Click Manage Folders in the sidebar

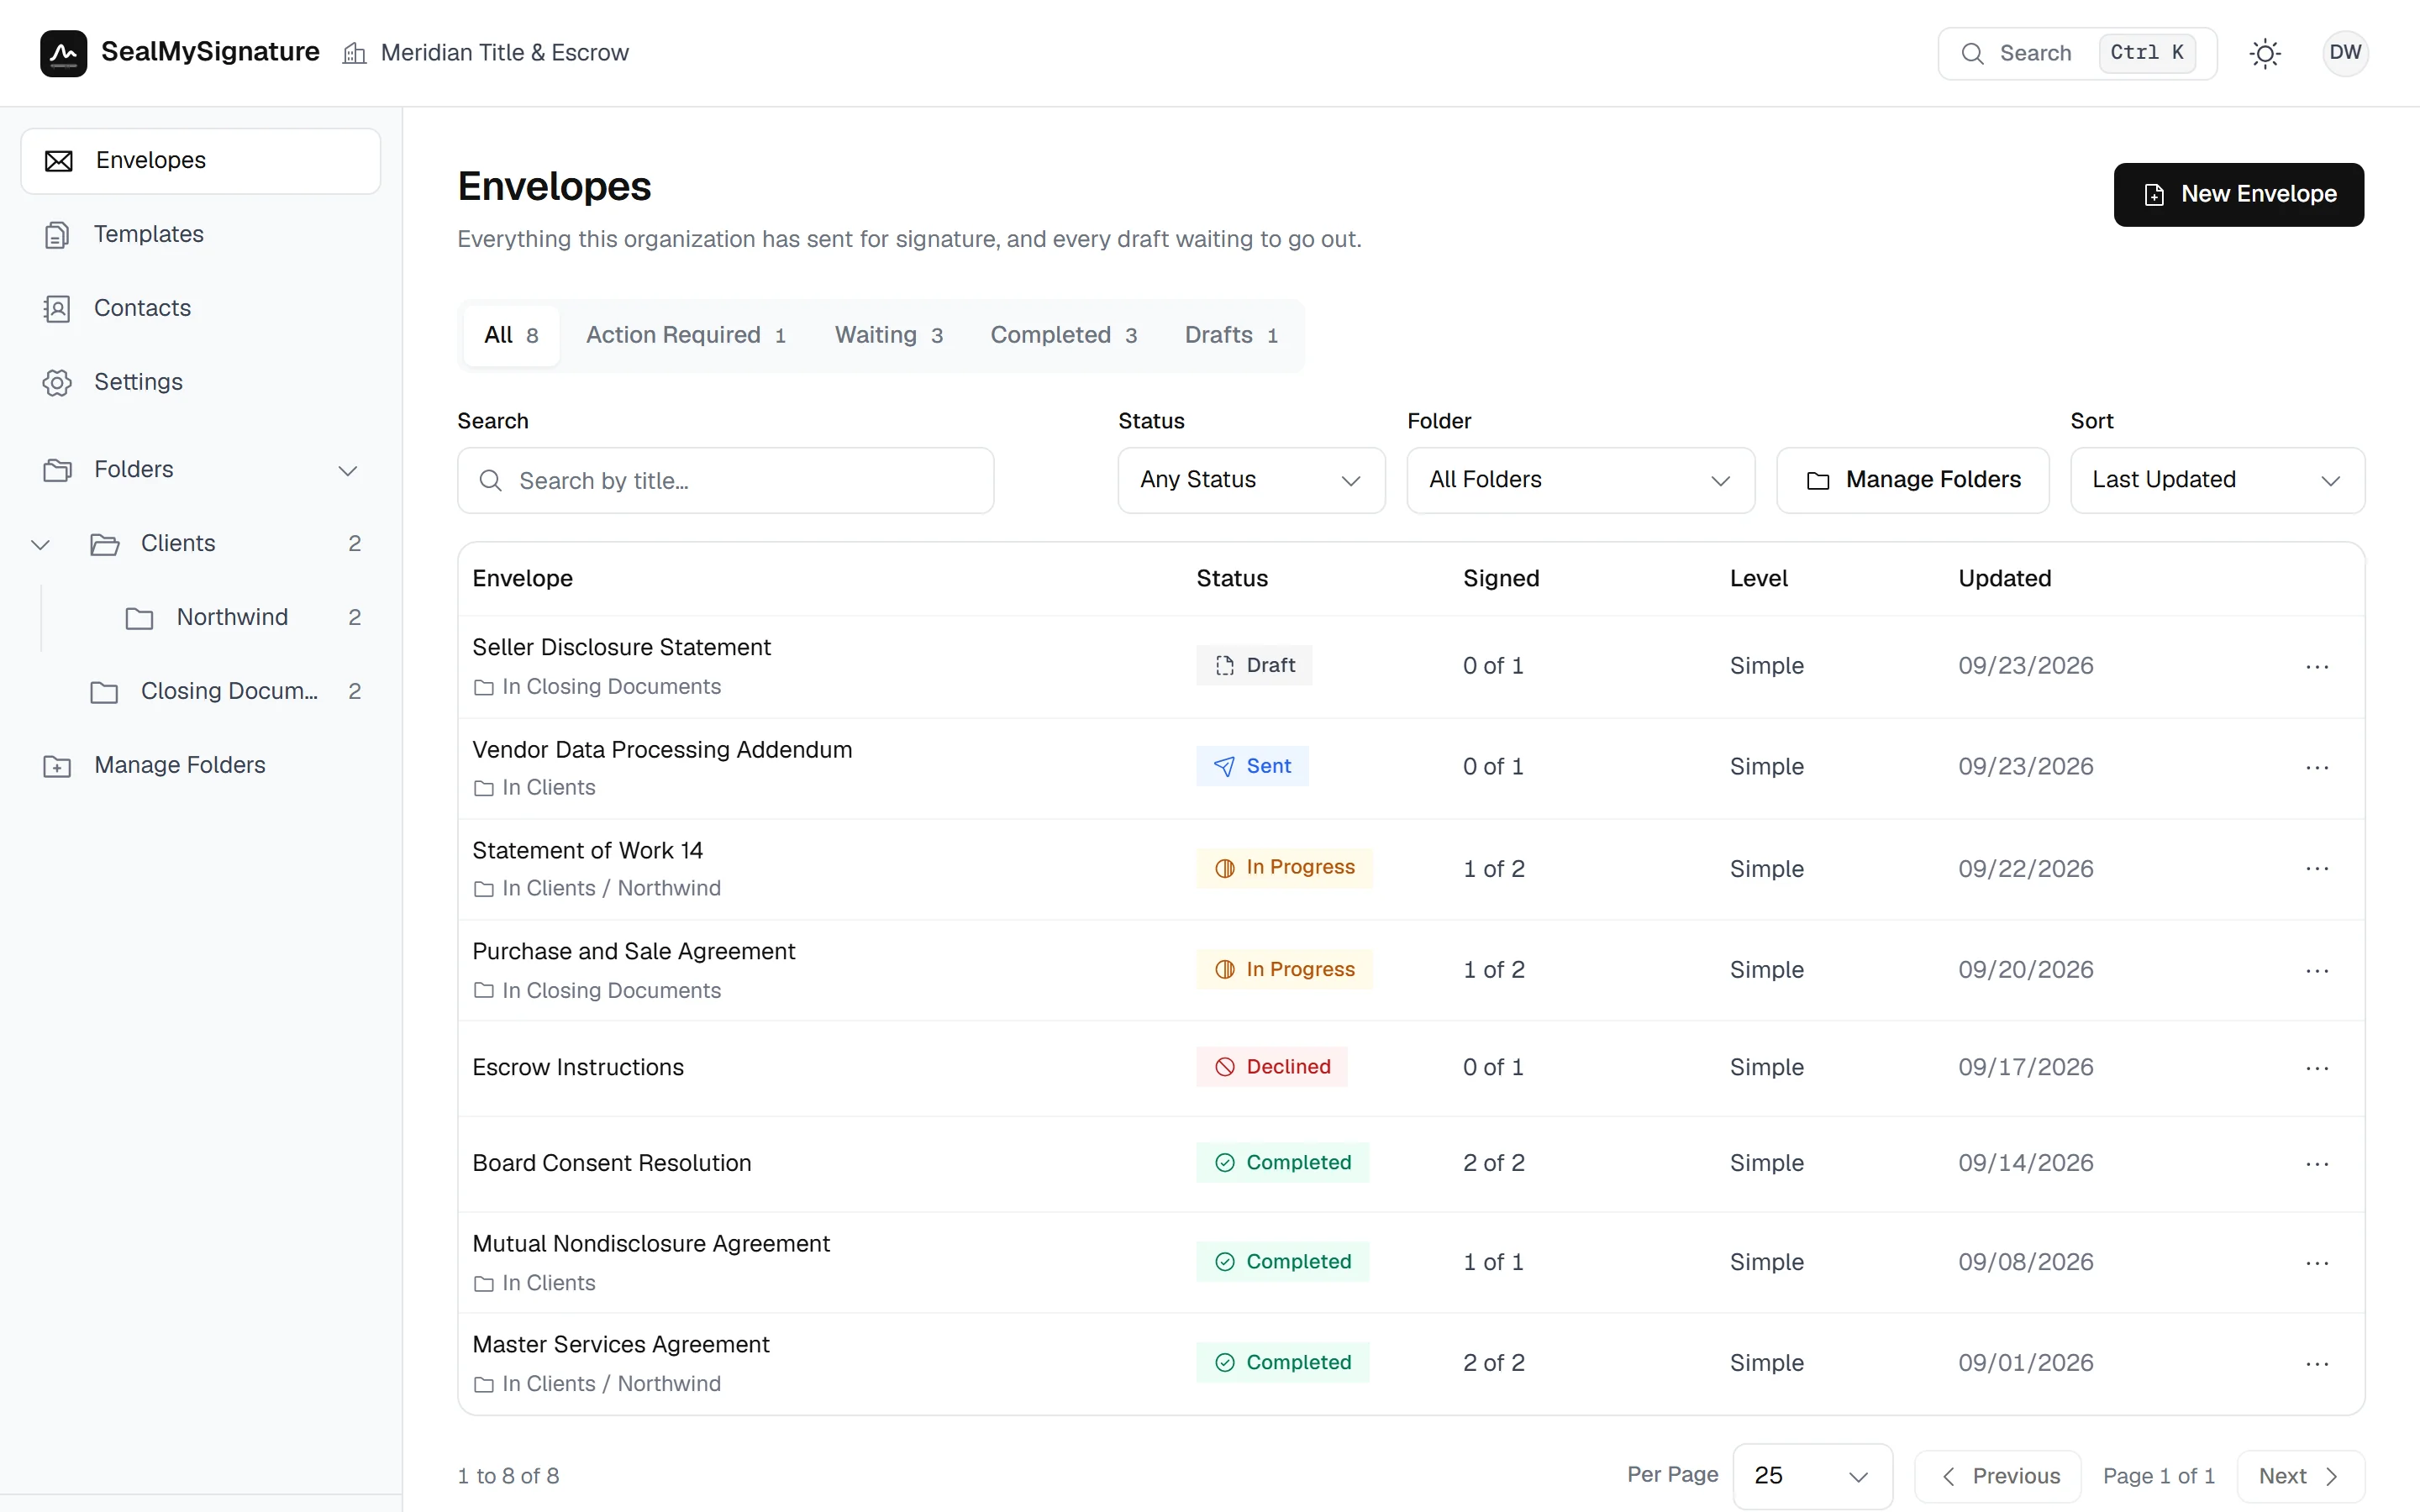(201, 765)
